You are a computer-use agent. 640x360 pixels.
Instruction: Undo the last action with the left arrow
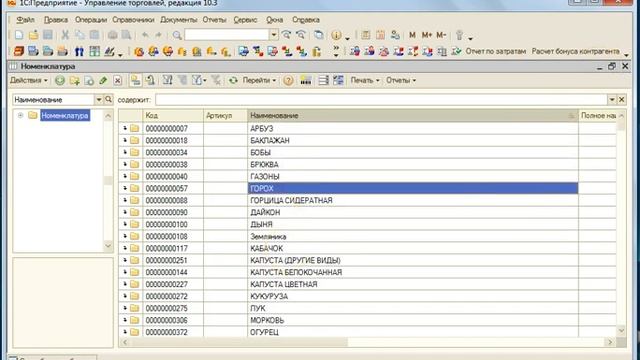145,35
